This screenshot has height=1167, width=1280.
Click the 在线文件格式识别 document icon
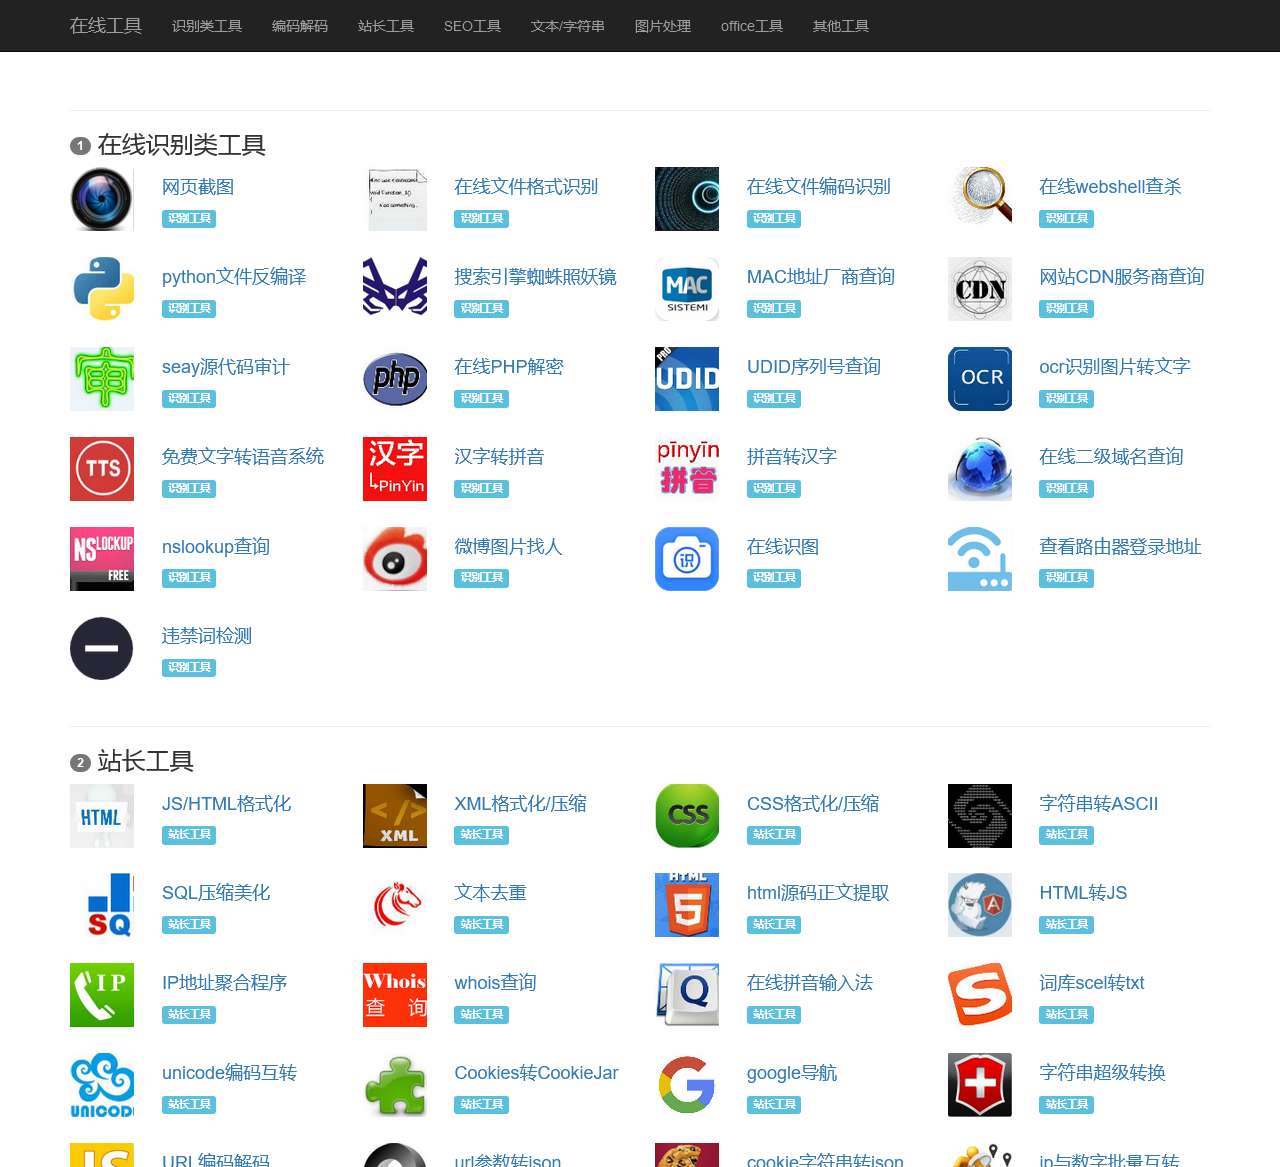click(x=395, y=199)
